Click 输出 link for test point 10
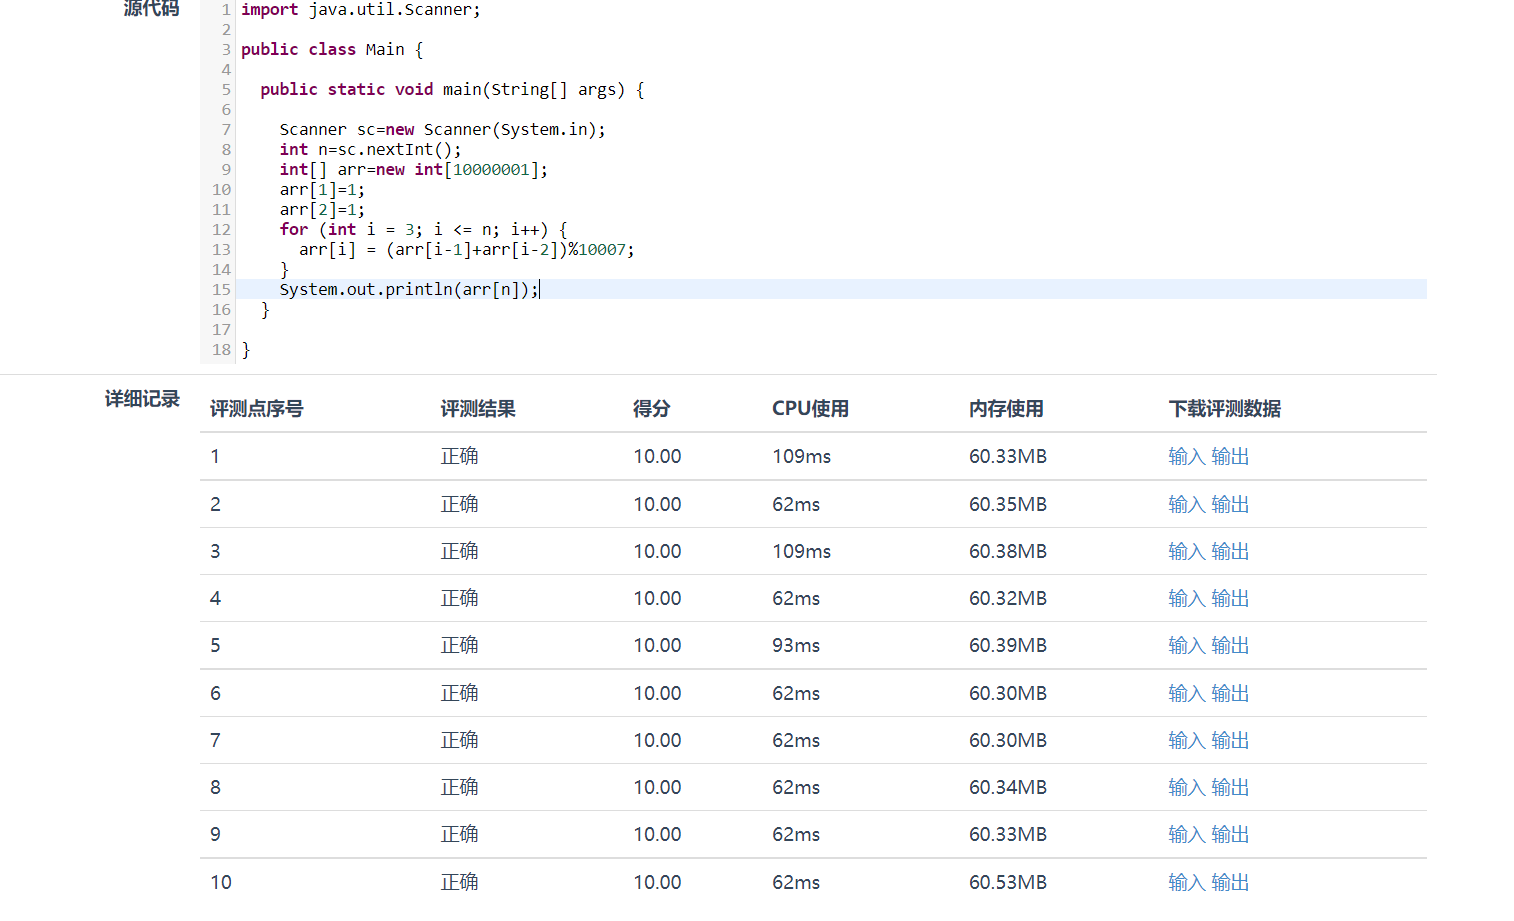This screenshot has height=921, width=1514. tap(1230, 883)
